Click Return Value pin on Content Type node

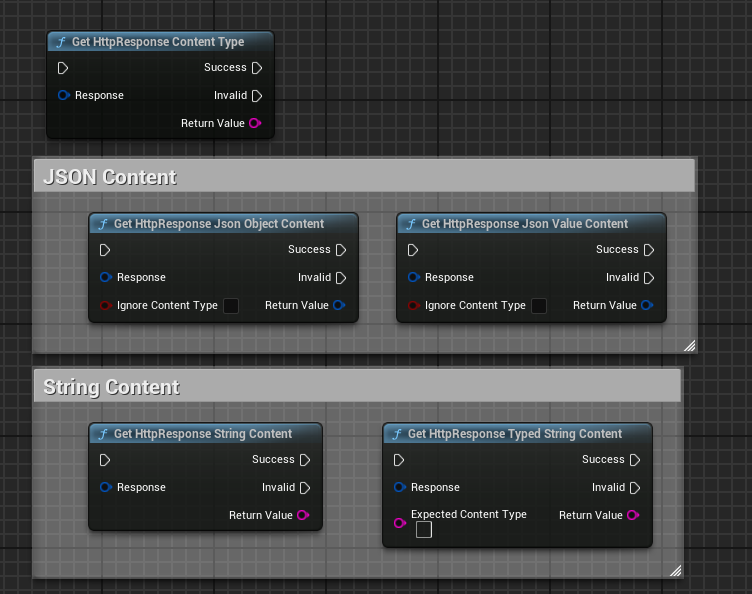(x=255, y=124)
